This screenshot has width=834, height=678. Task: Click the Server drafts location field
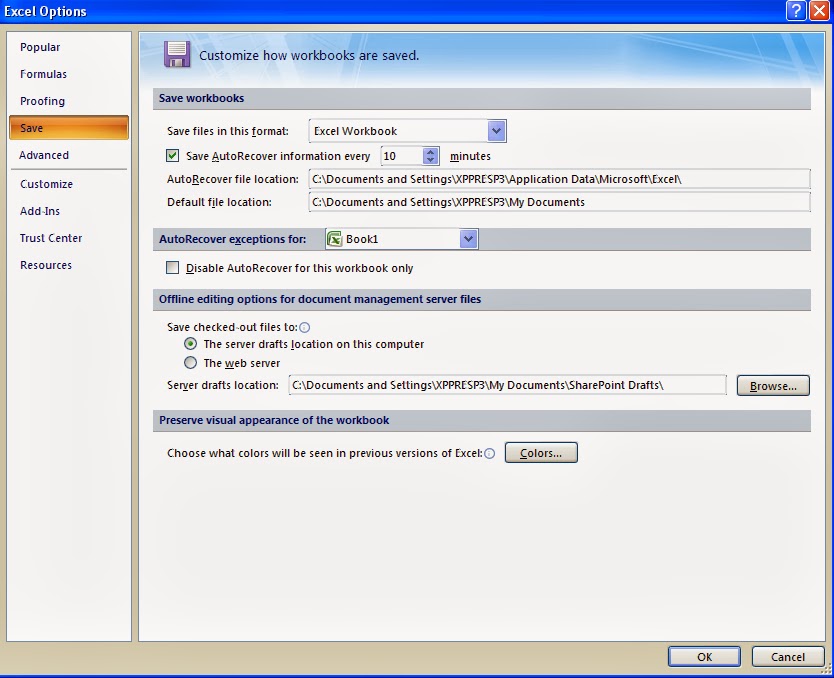pyautogui.click(x=507, y=385)
